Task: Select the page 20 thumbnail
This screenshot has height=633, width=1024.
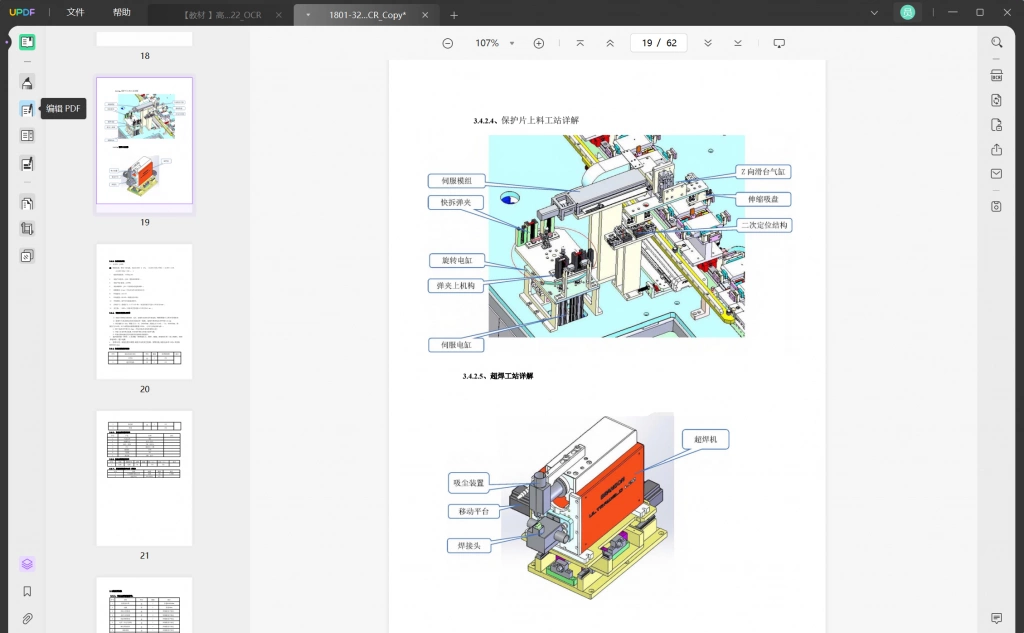Action: pyautogui.click(x=144, y=312)
